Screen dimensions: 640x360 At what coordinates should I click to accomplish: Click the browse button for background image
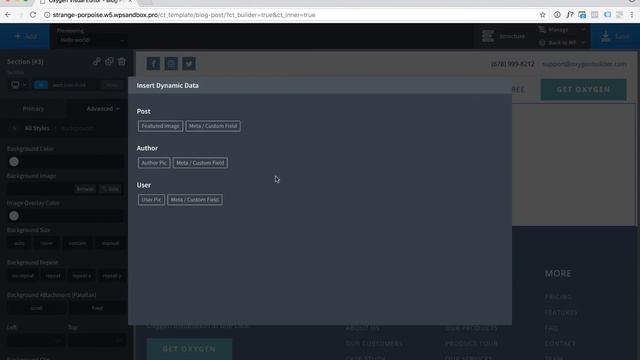click(85, 189)
